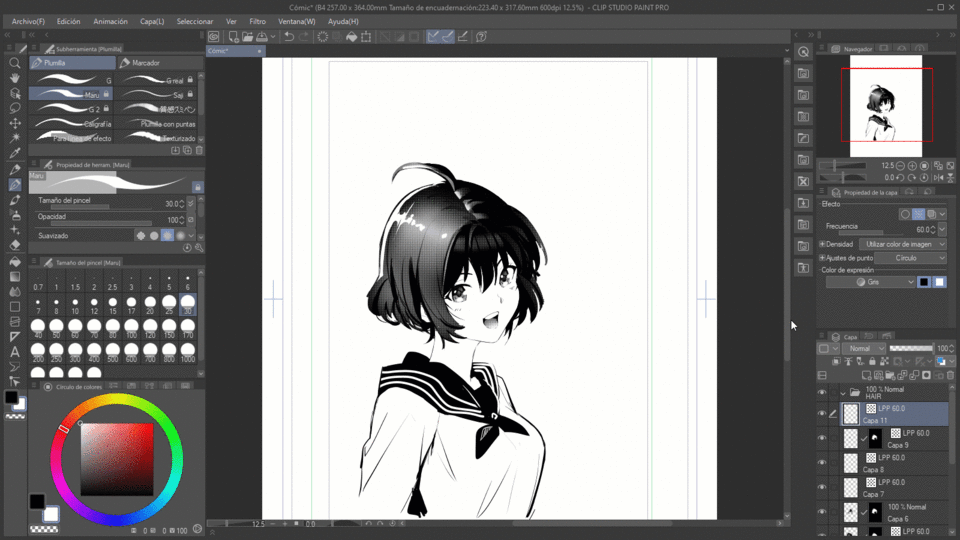Select brush size 100 preset
Viewport: 960px width, 540px height.
click(x=131, y=328)
